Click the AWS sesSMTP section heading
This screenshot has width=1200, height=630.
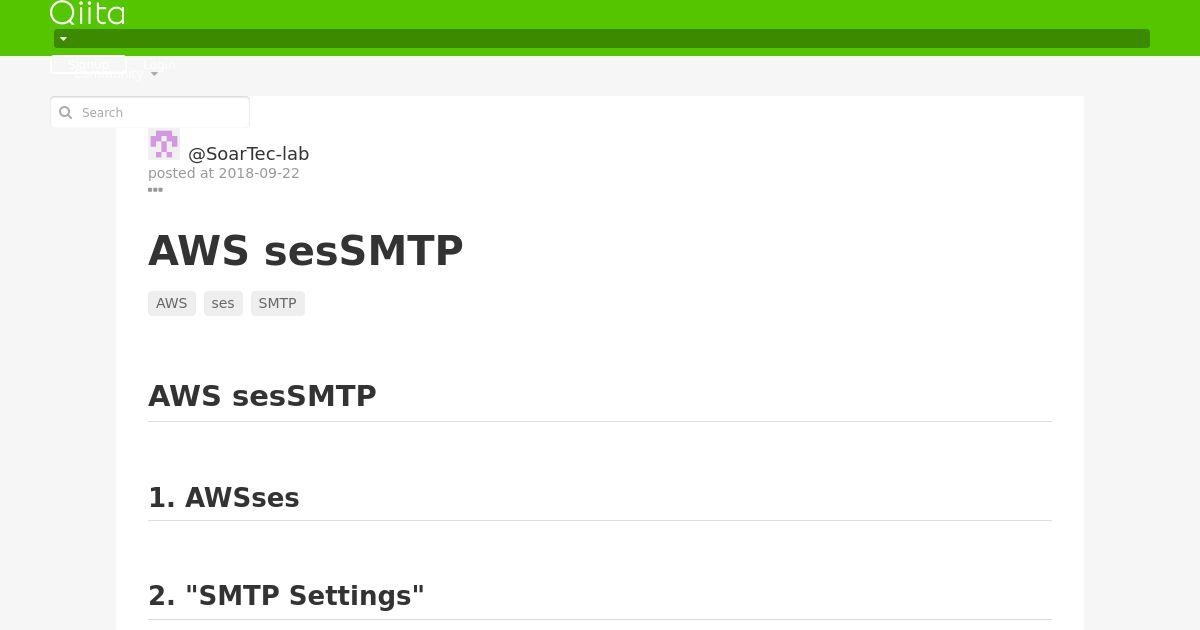coord(262,396)
